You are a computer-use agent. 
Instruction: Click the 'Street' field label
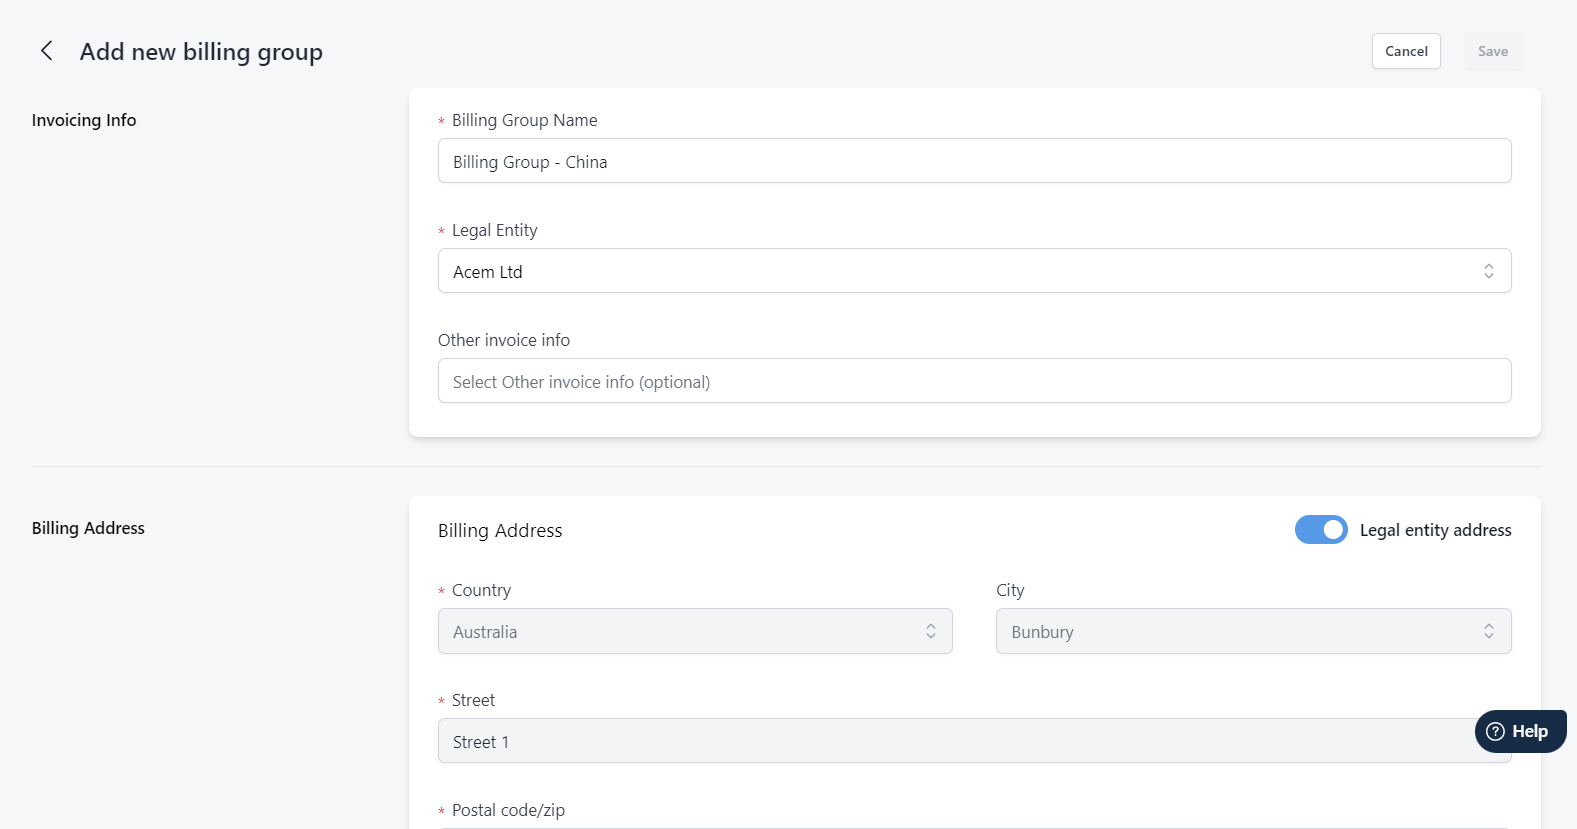tap(473, 700)
